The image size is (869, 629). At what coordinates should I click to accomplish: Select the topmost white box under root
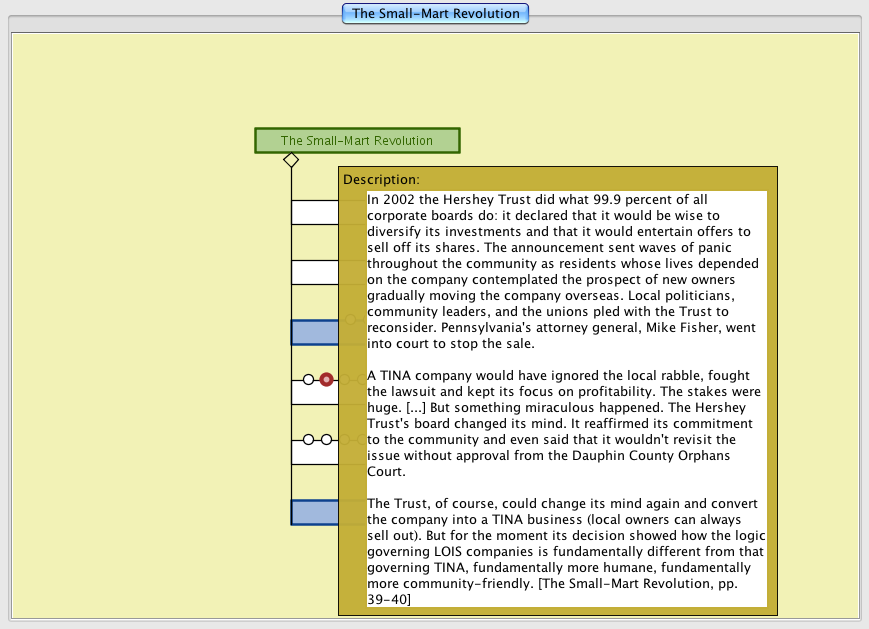point(314,212)
